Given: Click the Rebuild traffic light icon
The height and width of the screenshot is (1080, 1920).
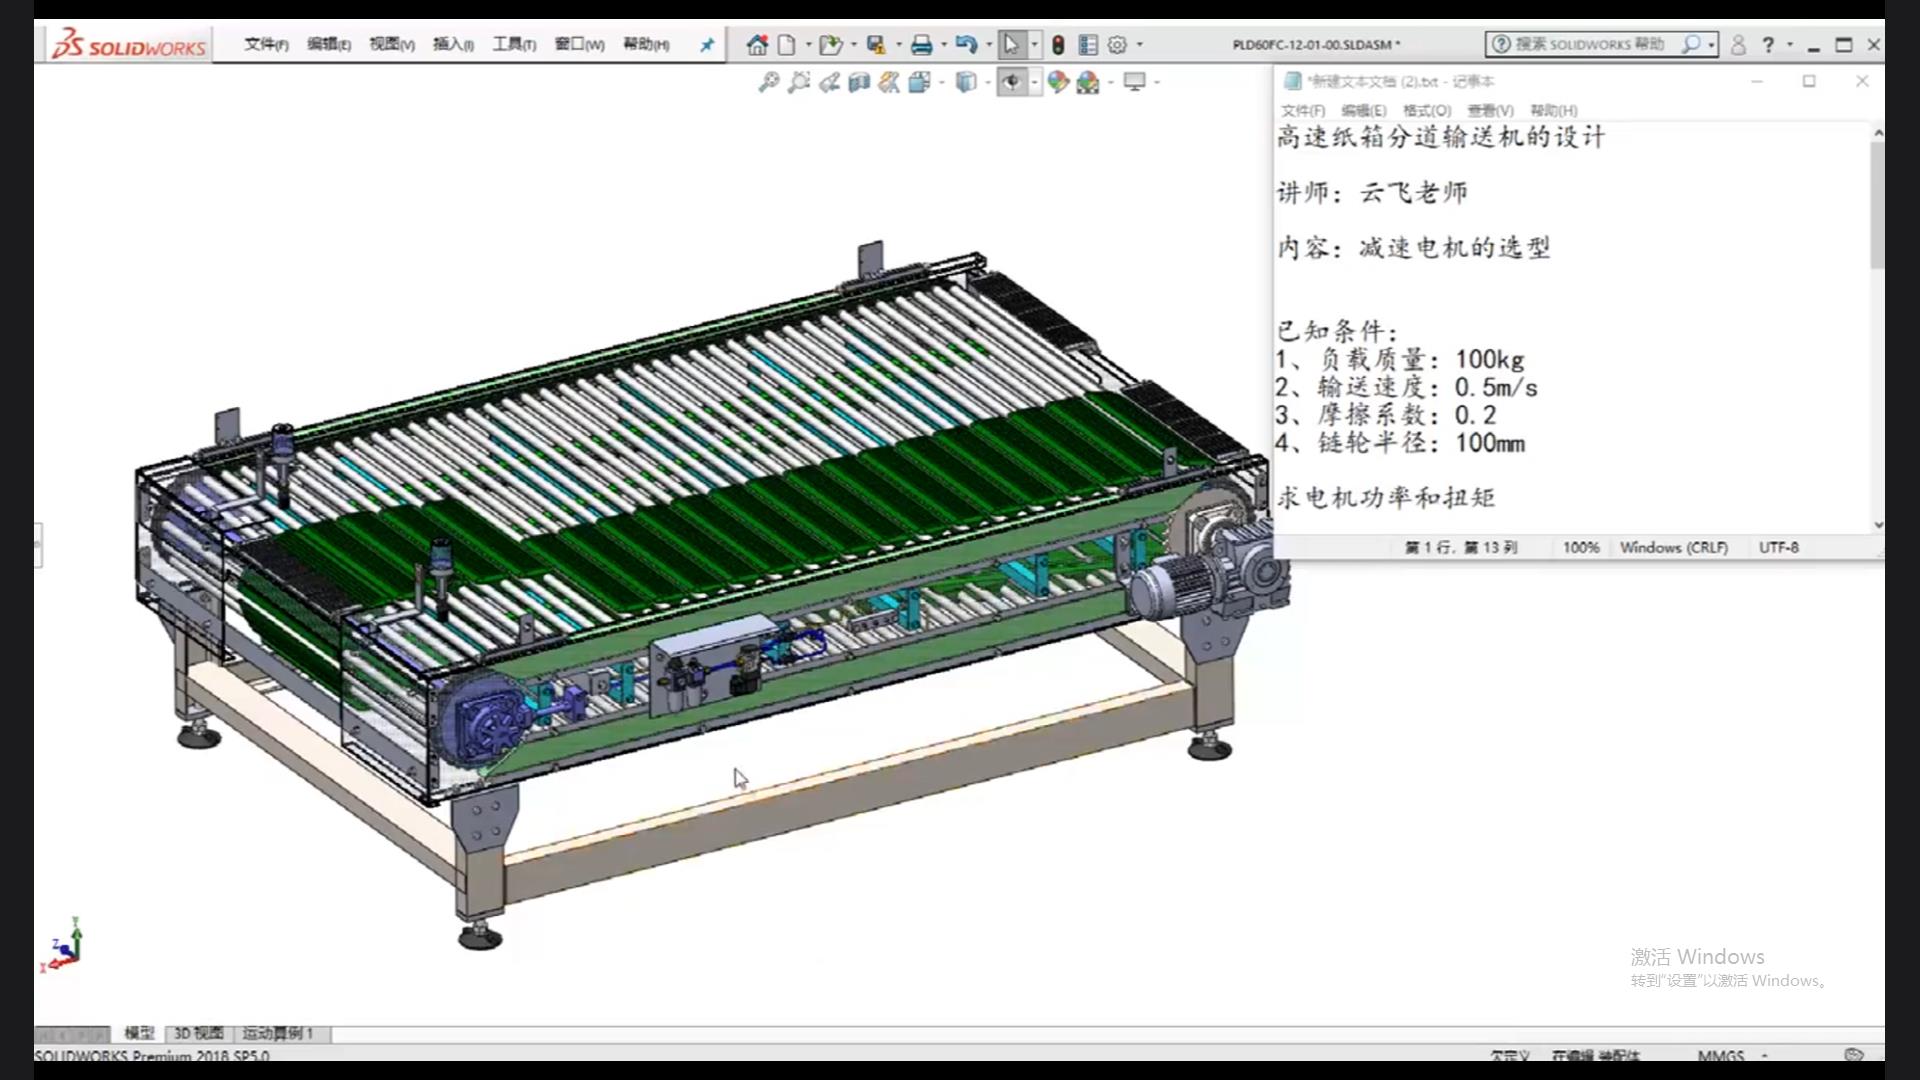Looking at the screenshot, I should pyautogui.click(x=1058, y=45).
